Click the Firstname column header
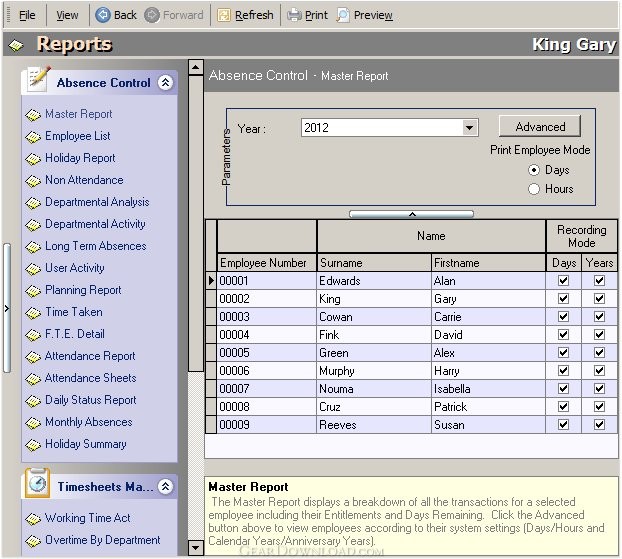 [488, 263]
